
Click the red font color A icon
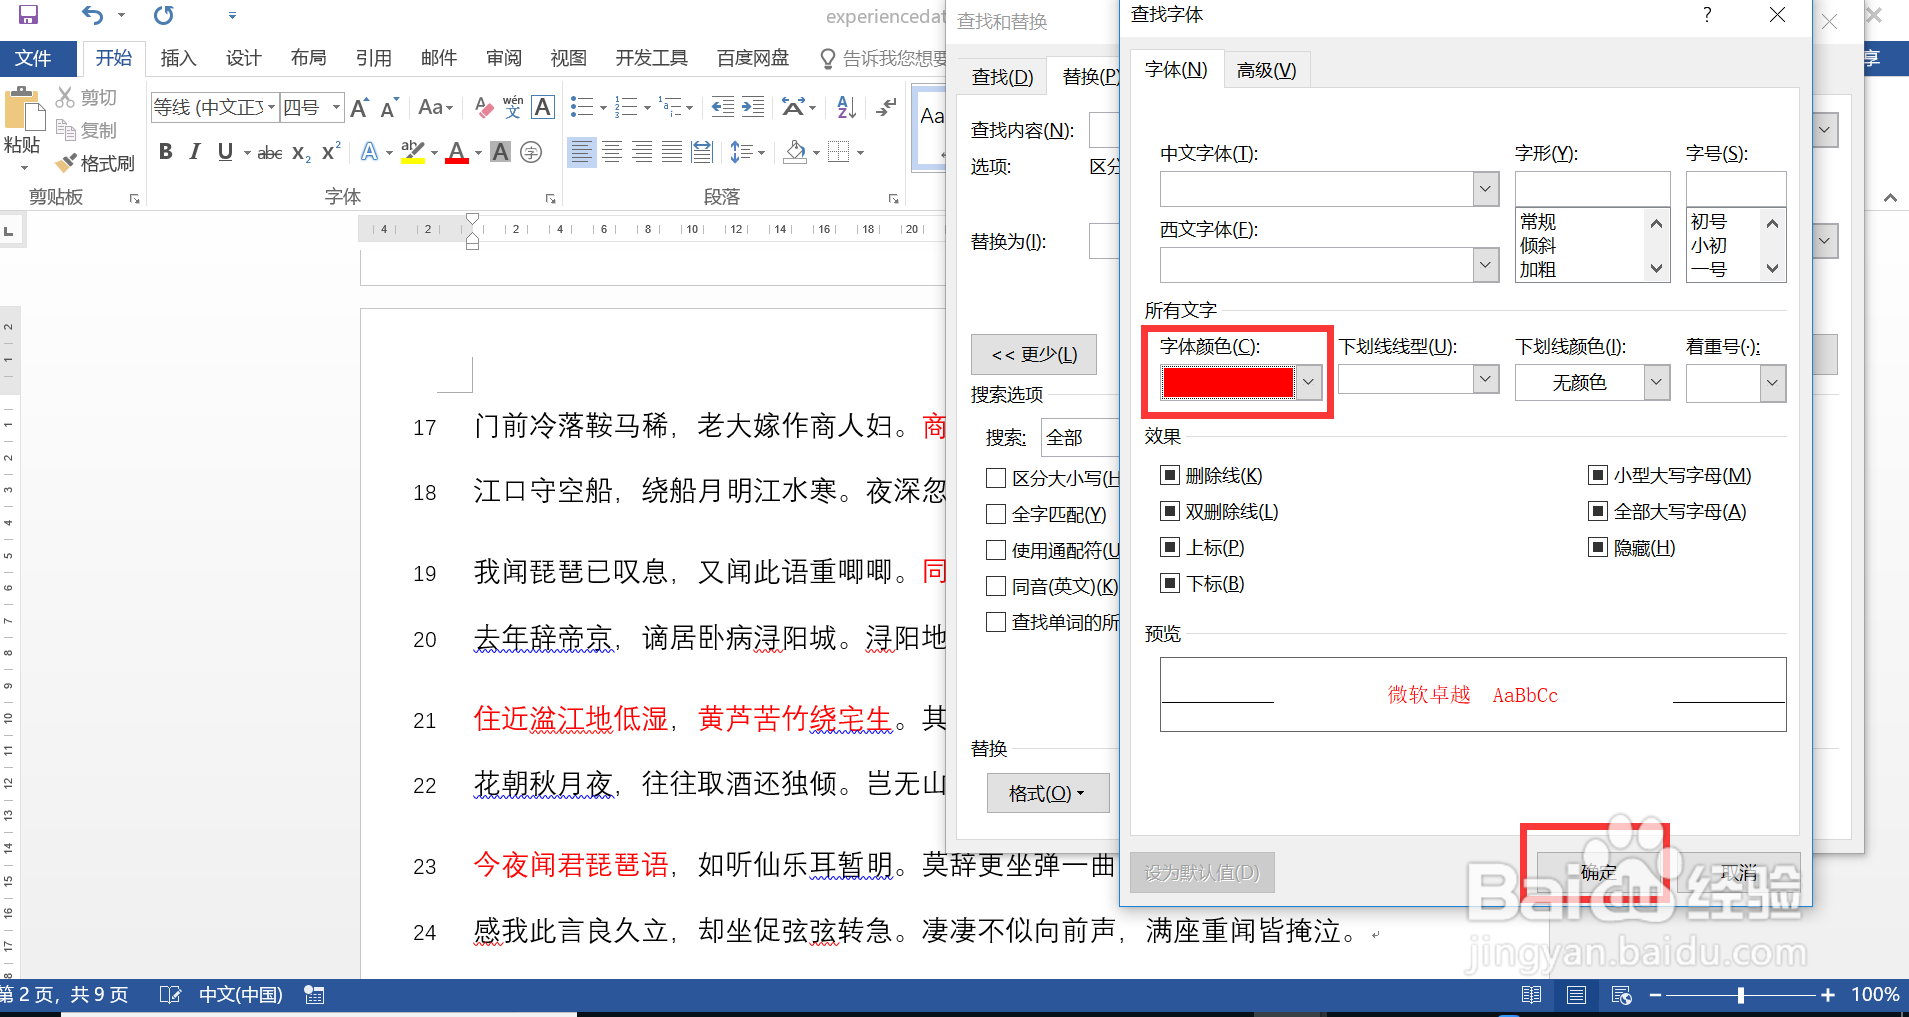click(457, 152)
